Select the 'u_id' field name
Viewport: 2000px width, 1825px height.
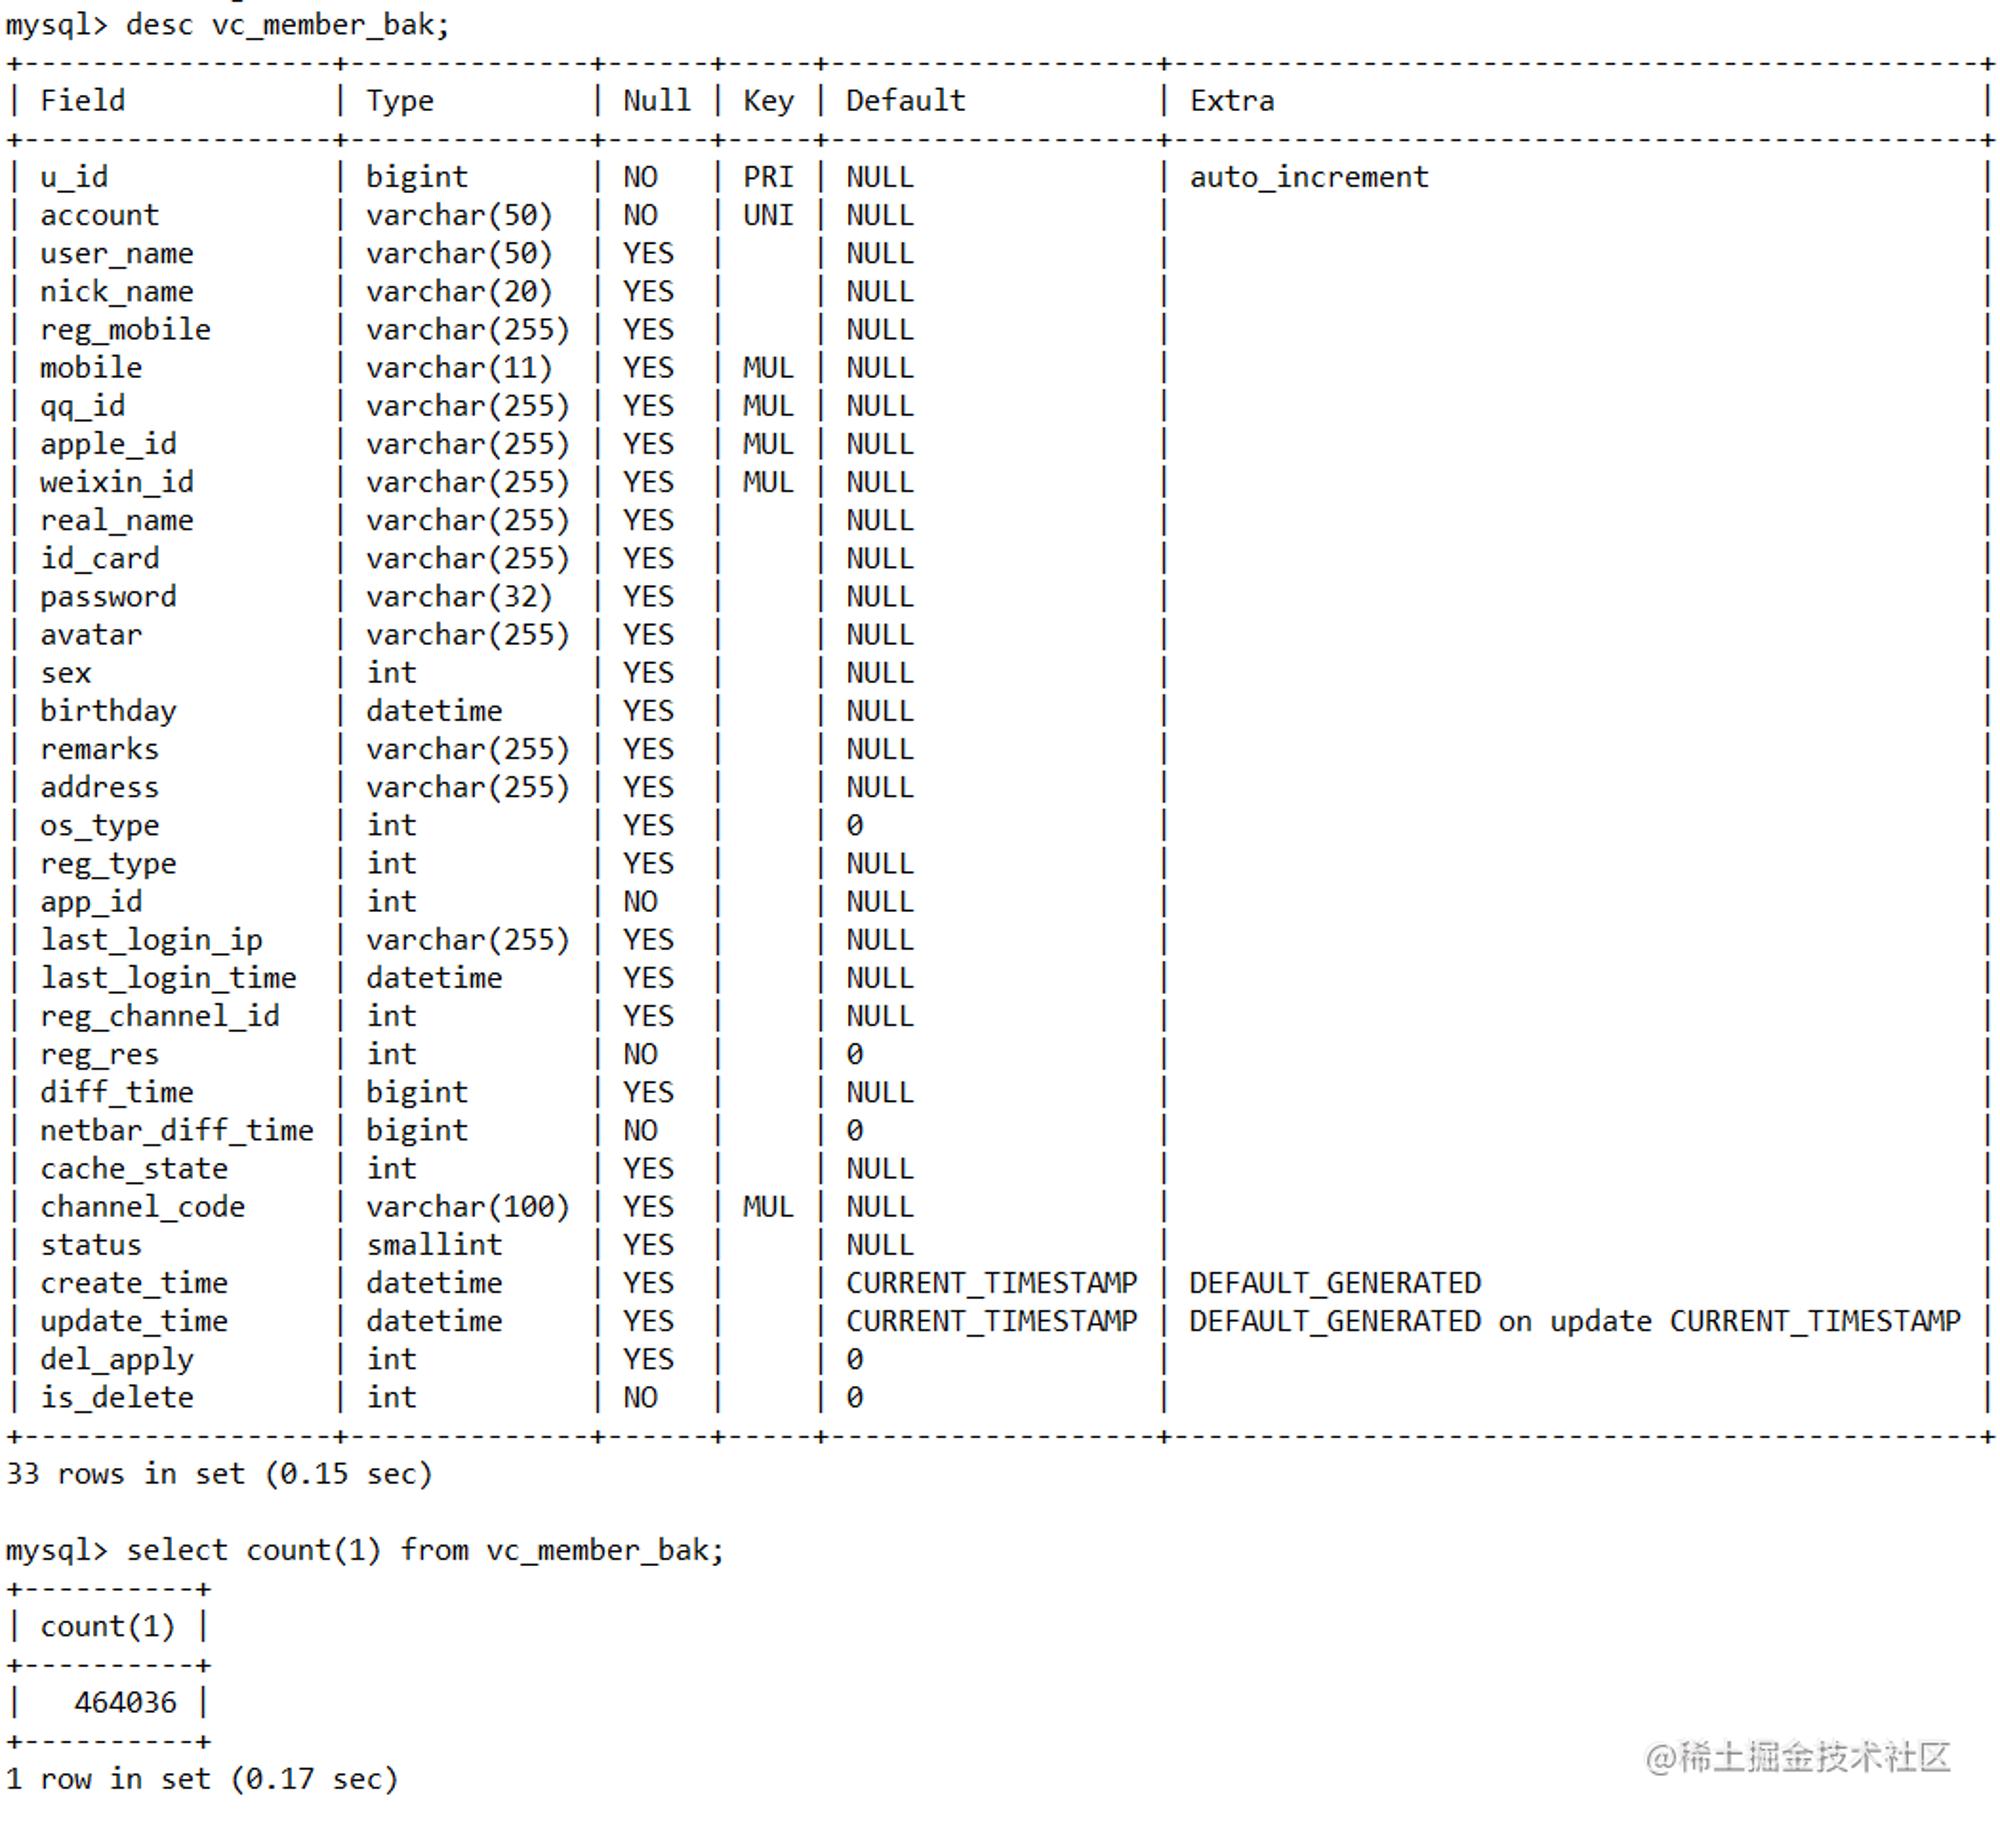[74, 177]
